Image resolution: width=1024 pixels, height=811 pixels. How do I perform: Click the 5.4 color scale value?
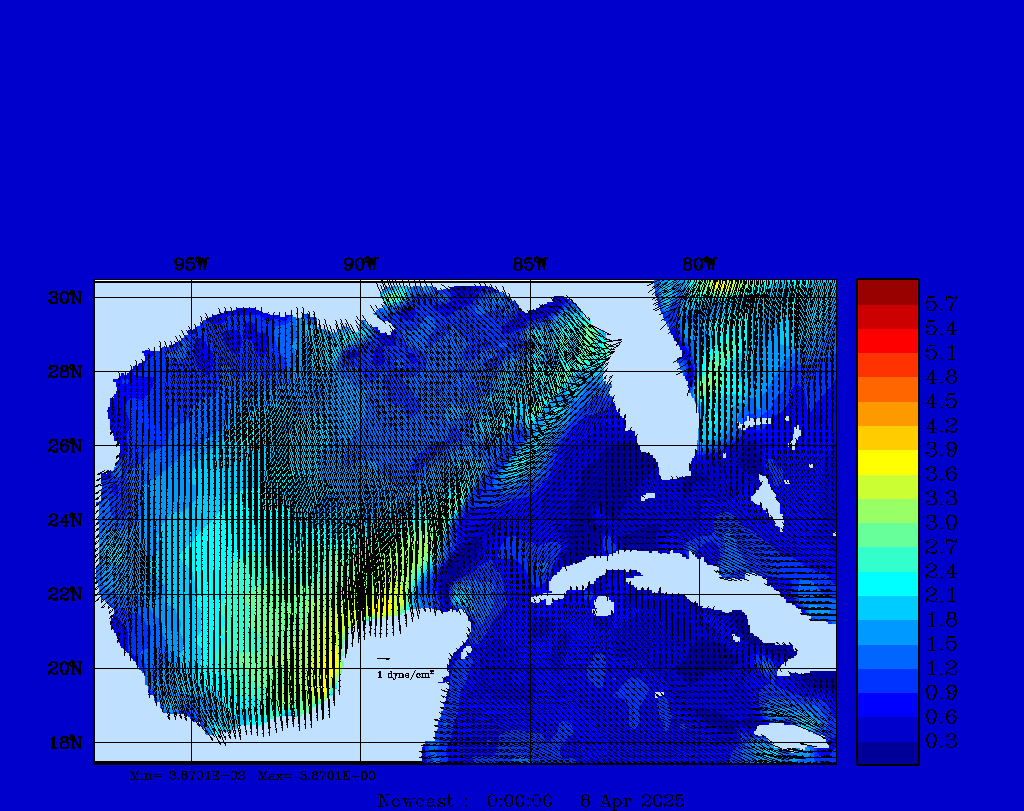tap(941, 328)
